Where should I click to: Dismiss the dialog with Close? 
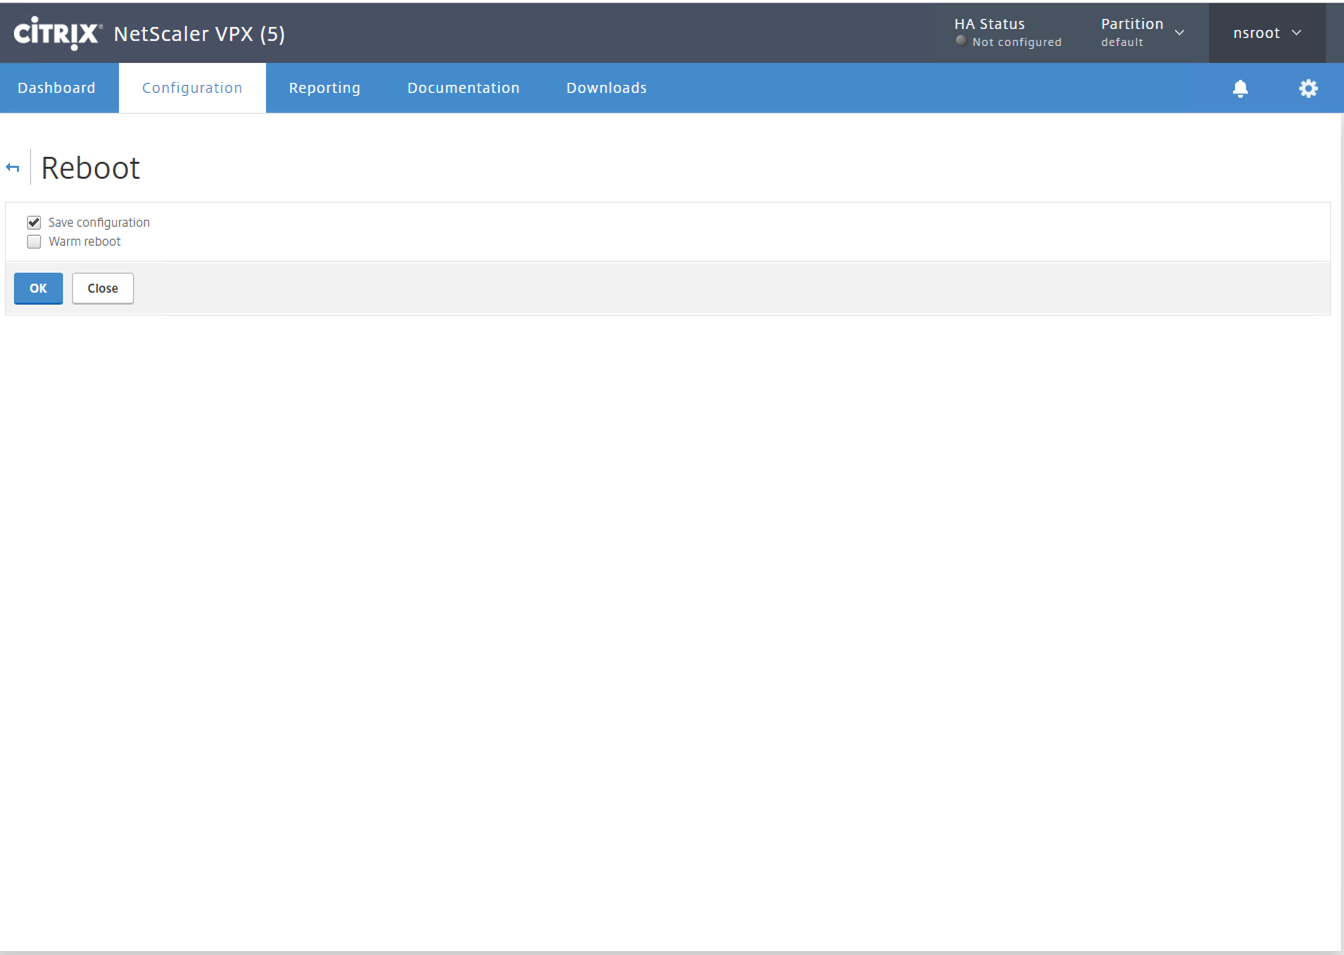(x=102, y=288)
